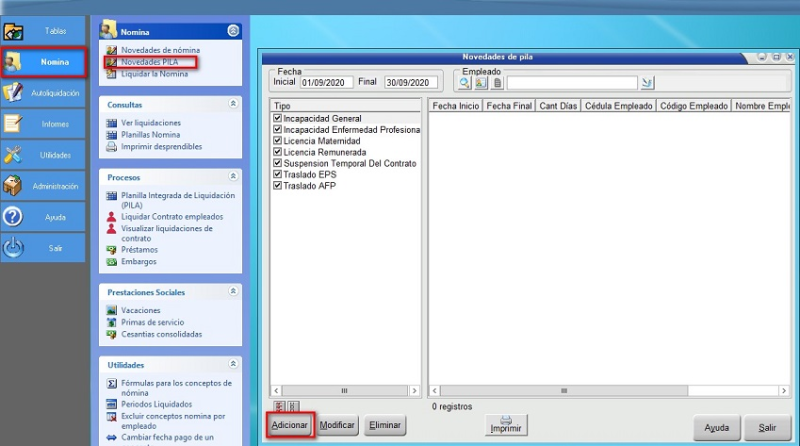Click the Adicionar button
The width and height of the screenshot is (800, 446).
[290, 426]
